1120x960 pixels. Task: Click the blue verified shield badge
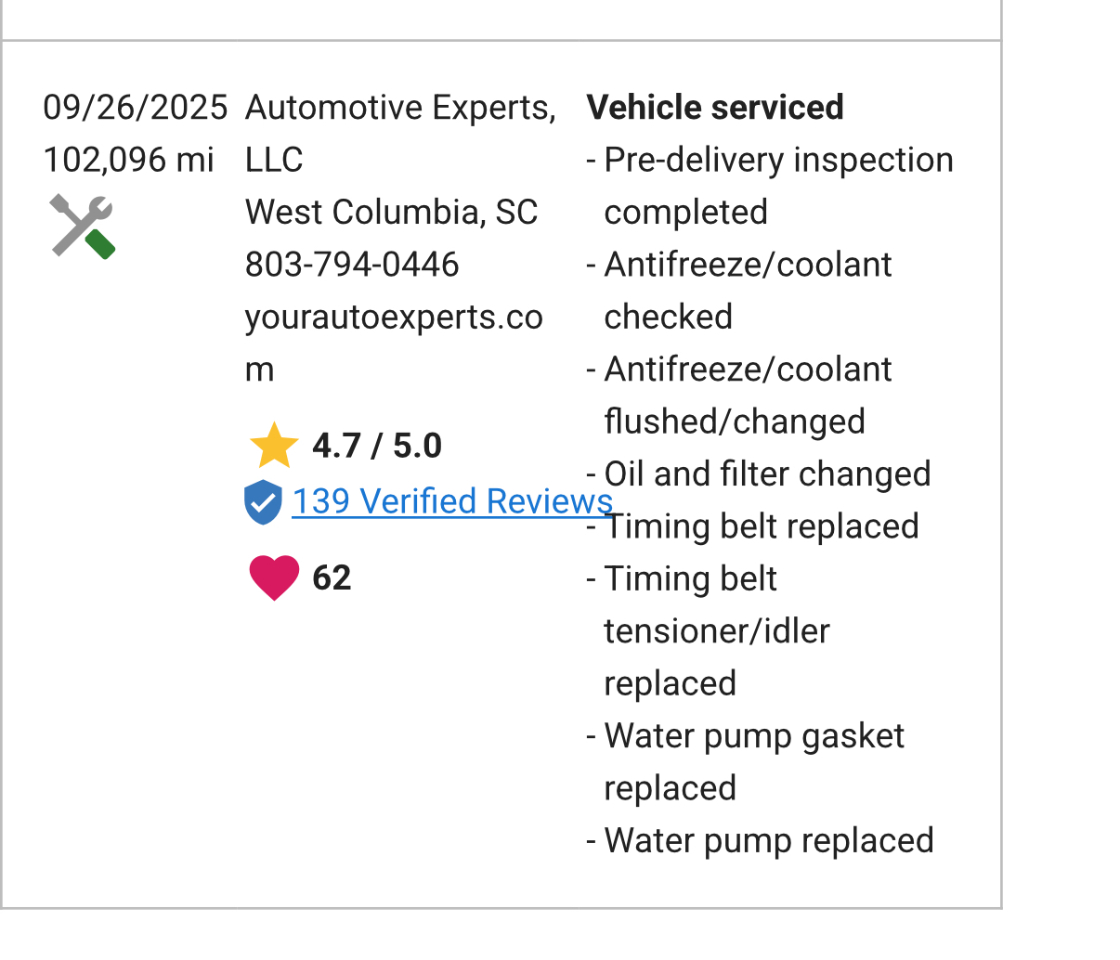[262, 502]
